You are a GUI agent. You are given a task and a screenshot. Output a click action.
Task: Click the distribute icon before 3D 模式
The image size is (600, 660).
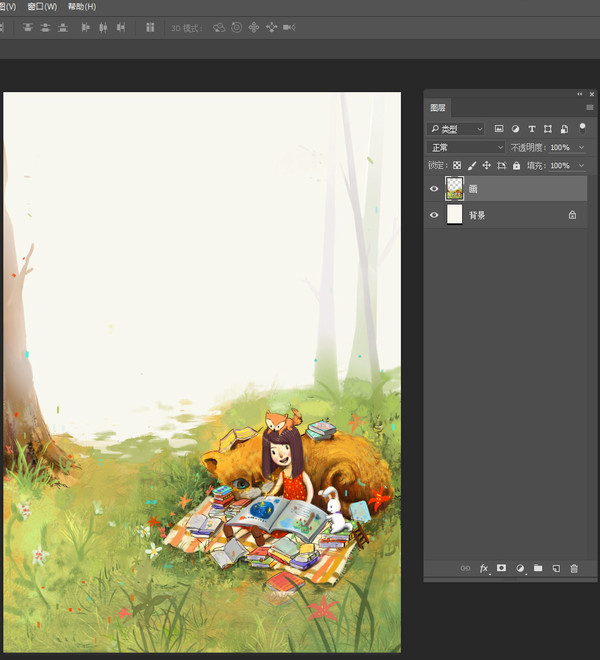coord(150,28)
